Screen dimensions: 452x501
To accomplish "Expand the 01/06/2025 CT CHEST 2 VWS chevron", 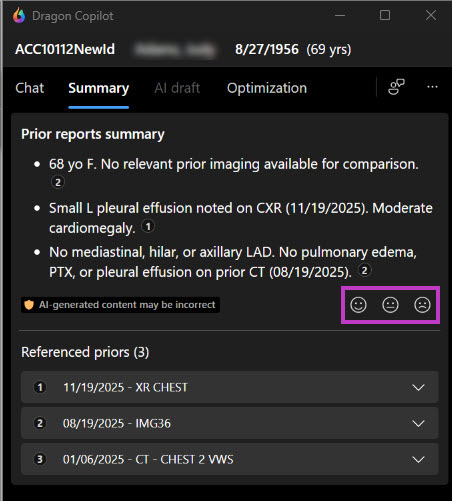I will [x=418, y=459].
